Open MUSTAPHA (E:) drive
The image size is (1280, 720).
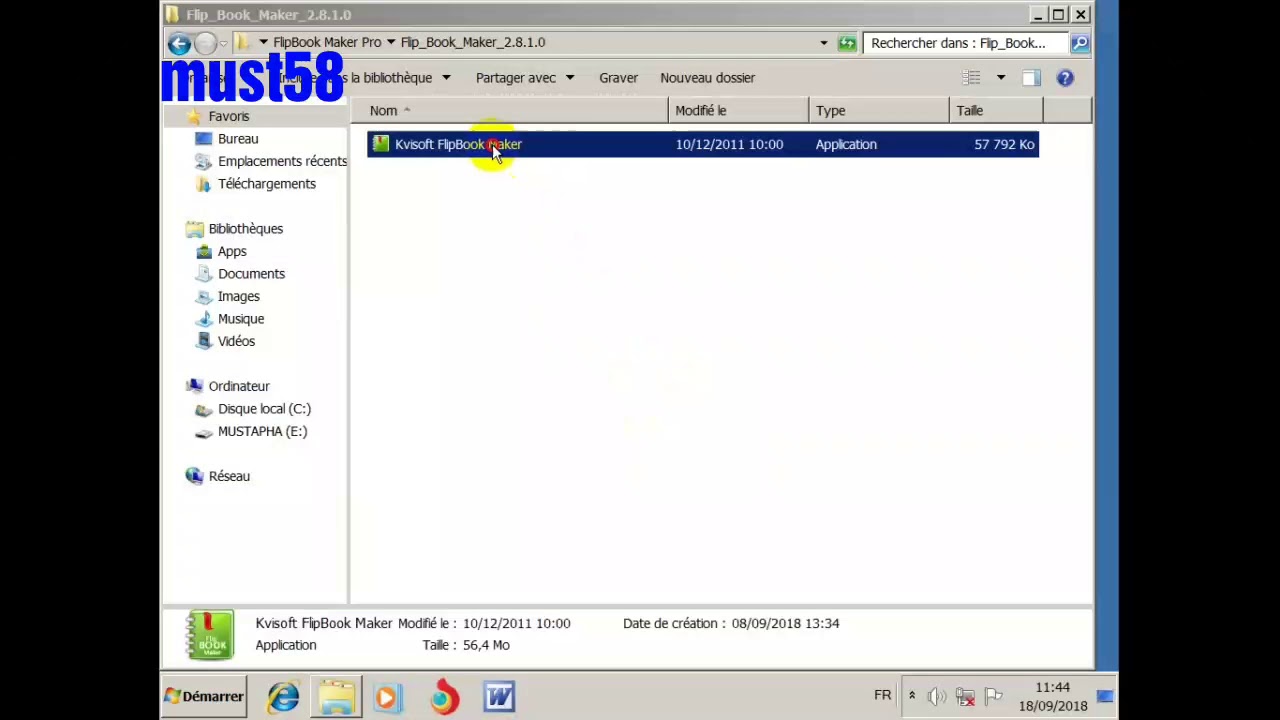pos(262,432)
